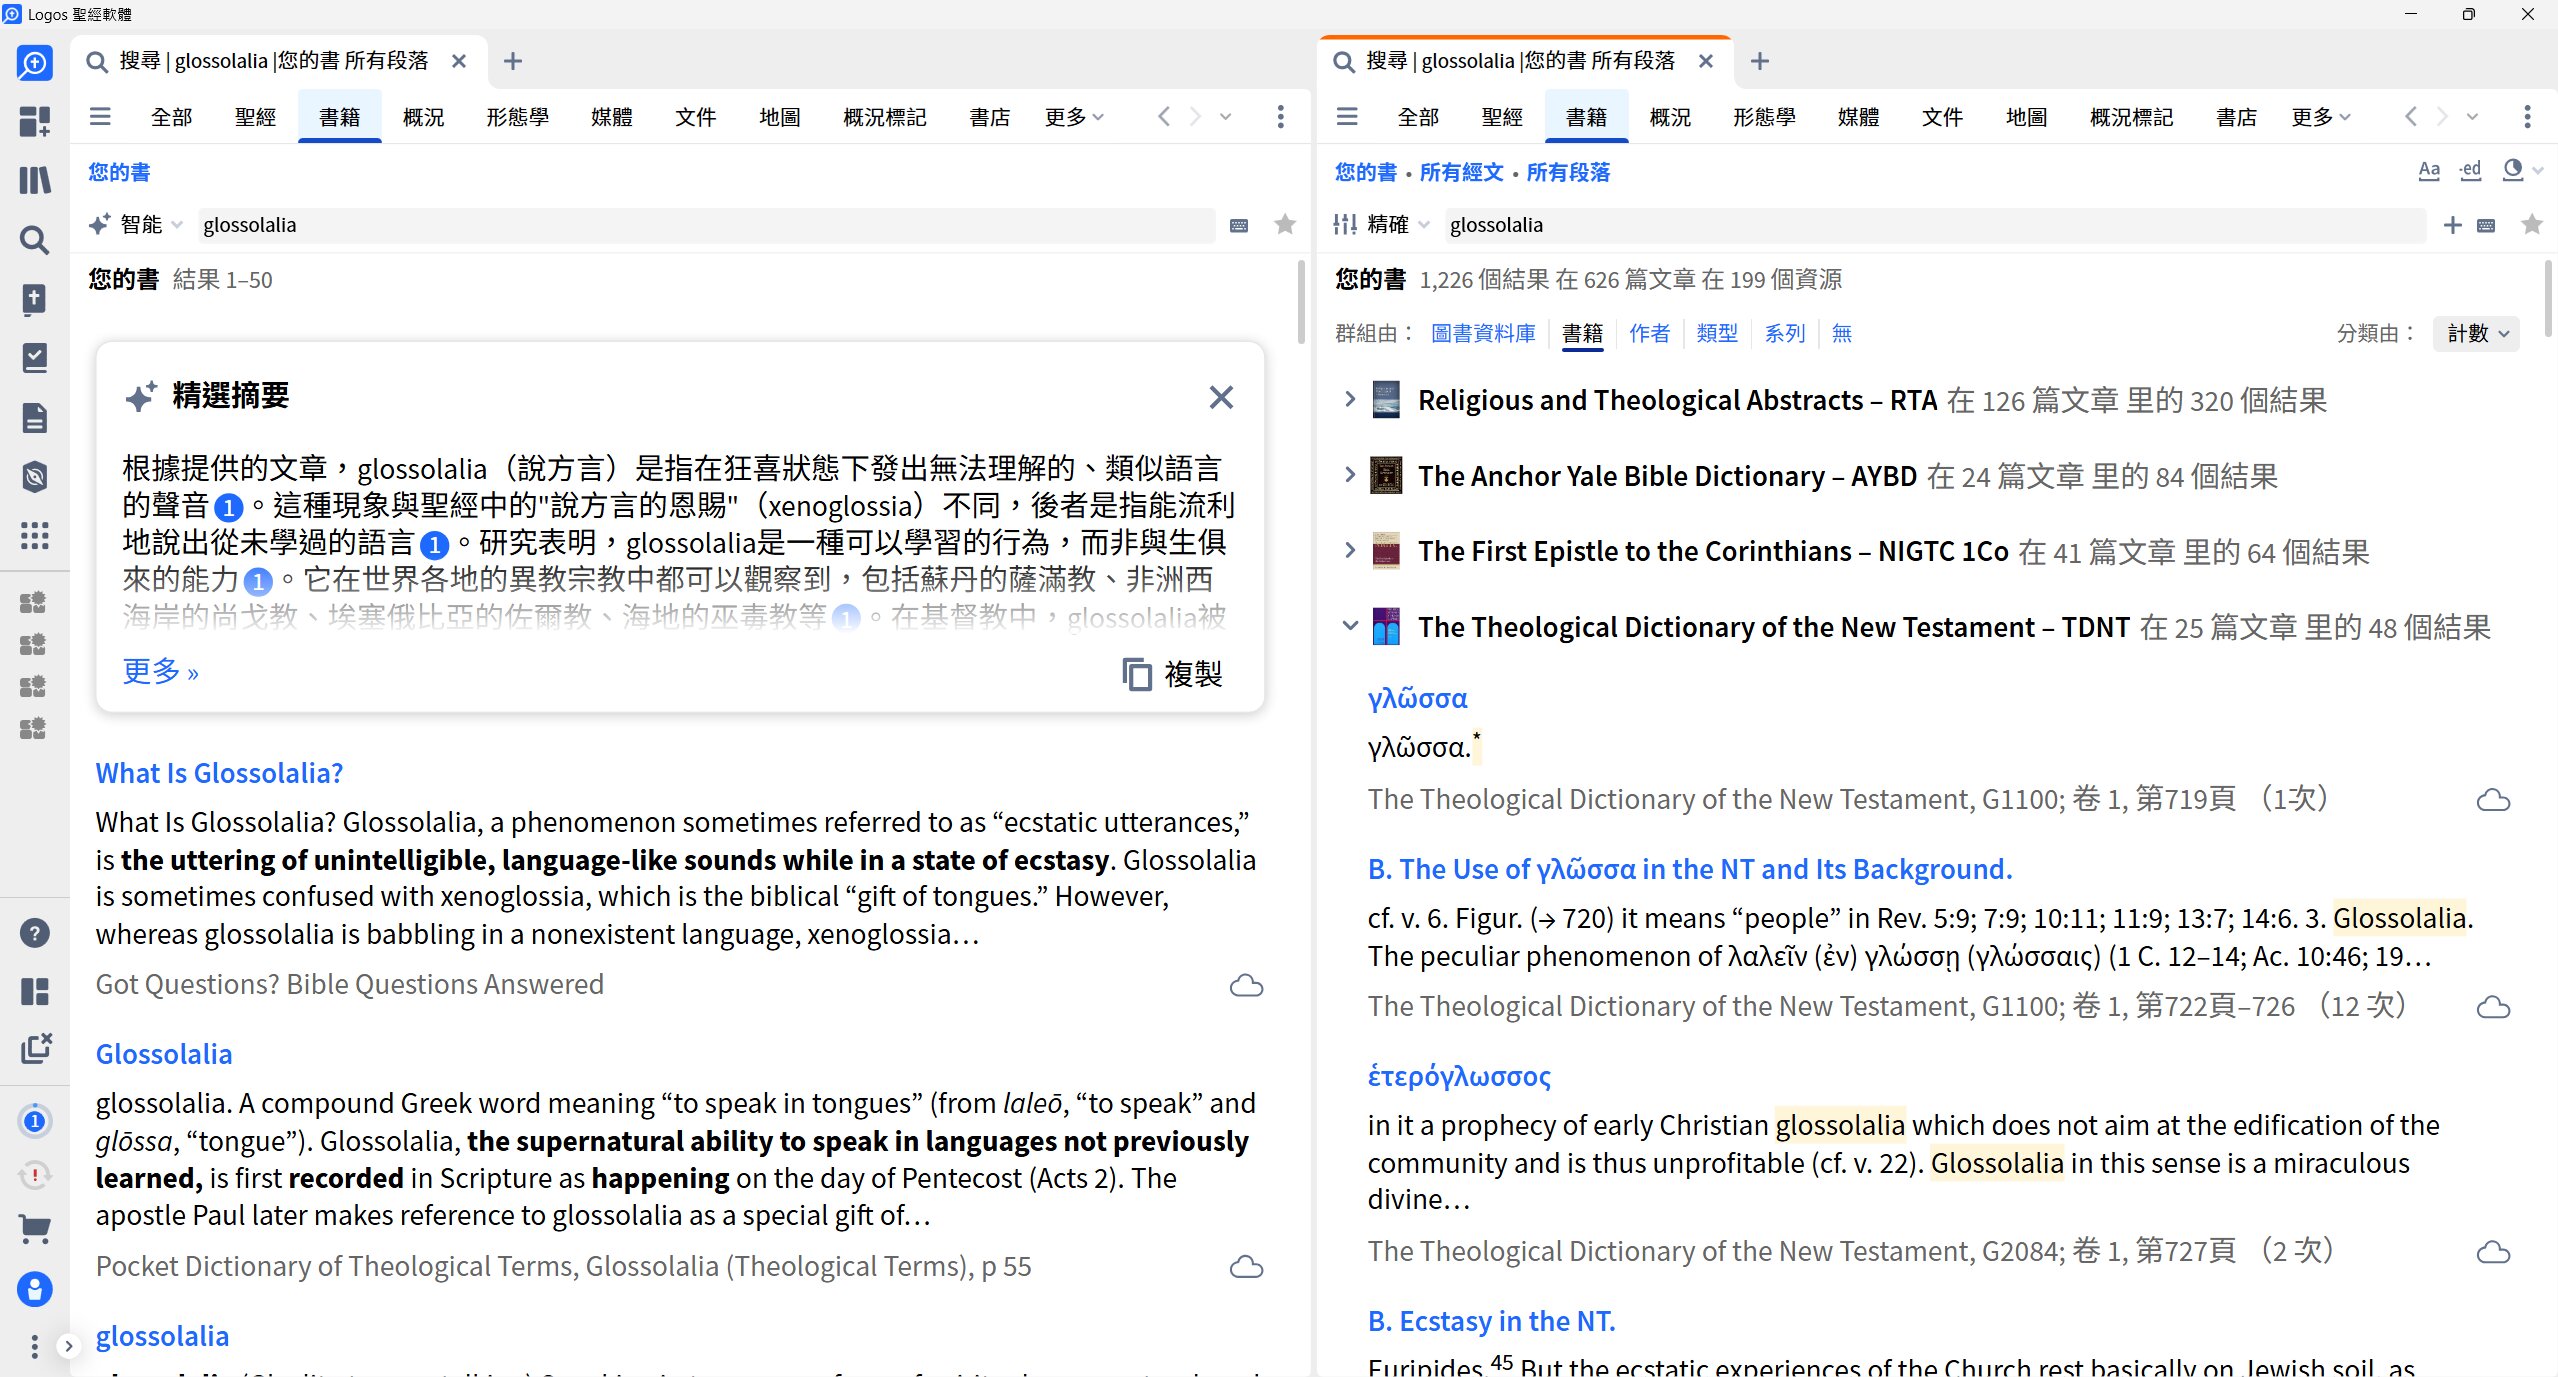Toggle match all word forms ed option
Image resolution: width=2558 pixels, height=1377 pixels.
pos(2471,171)
